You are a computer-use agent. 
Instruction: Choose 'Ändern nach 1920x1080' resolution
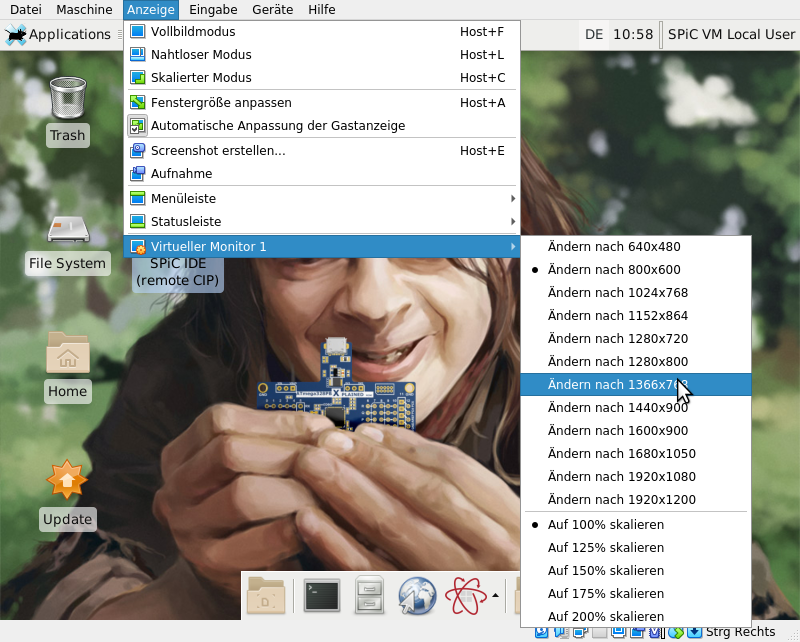pyautogui.click(x=621, y=477)
